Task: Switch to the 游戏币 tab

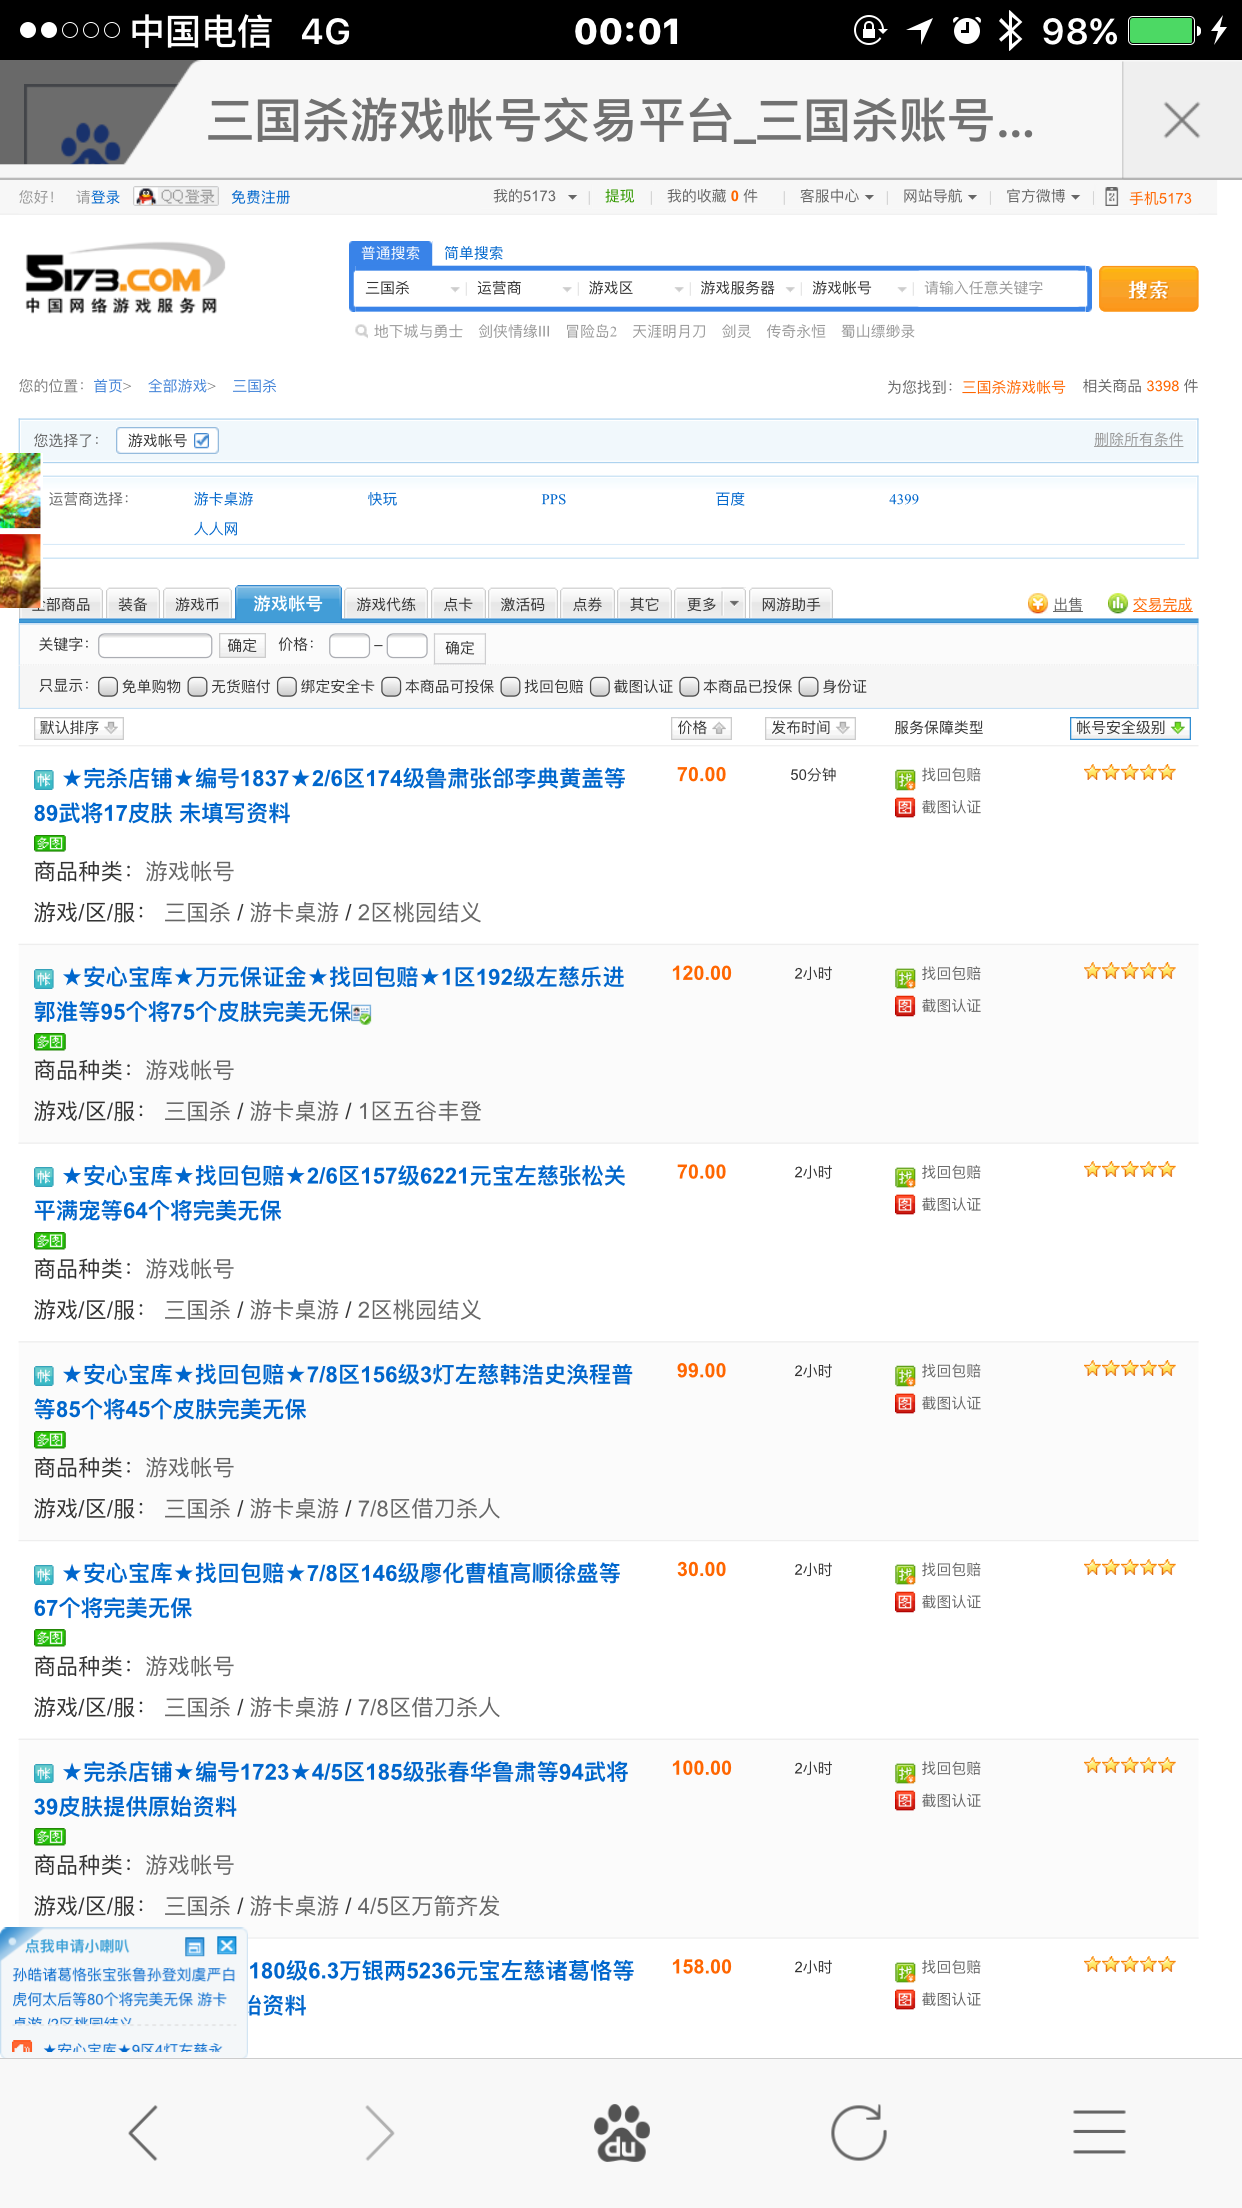Action: (x=197, y=604)
